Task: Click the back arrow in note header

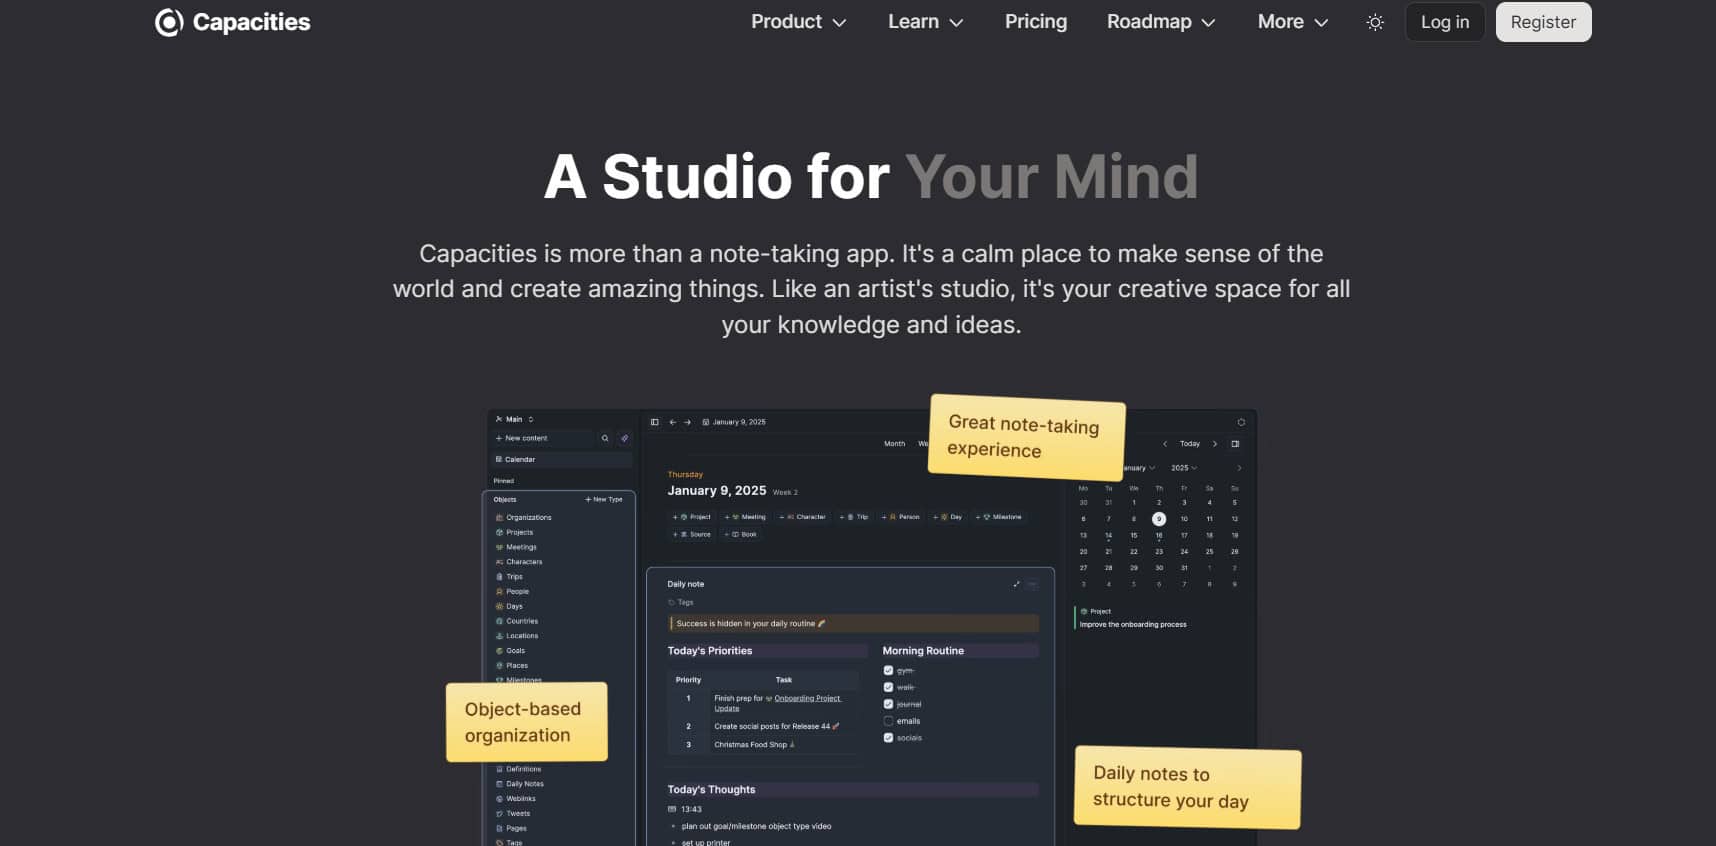Action: 673,422
